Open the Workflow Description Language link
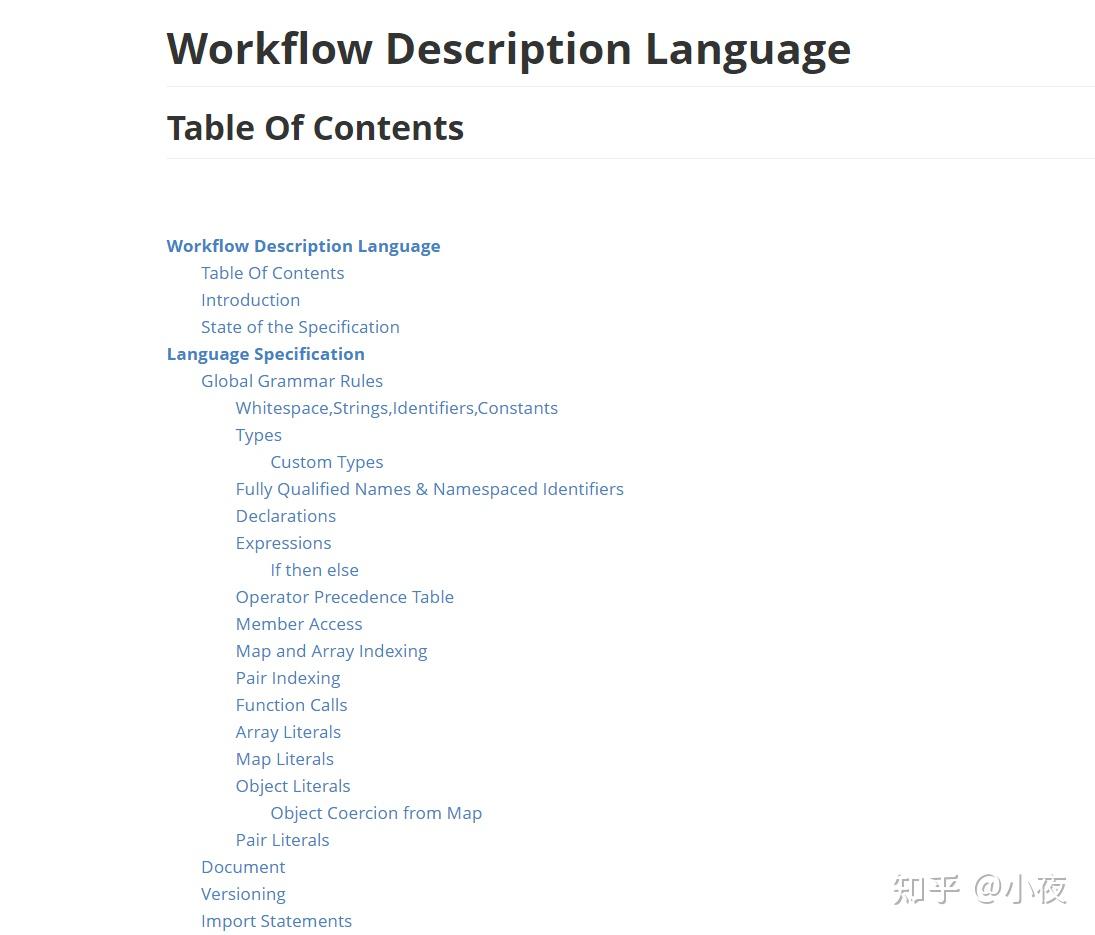 pos(303,246)
